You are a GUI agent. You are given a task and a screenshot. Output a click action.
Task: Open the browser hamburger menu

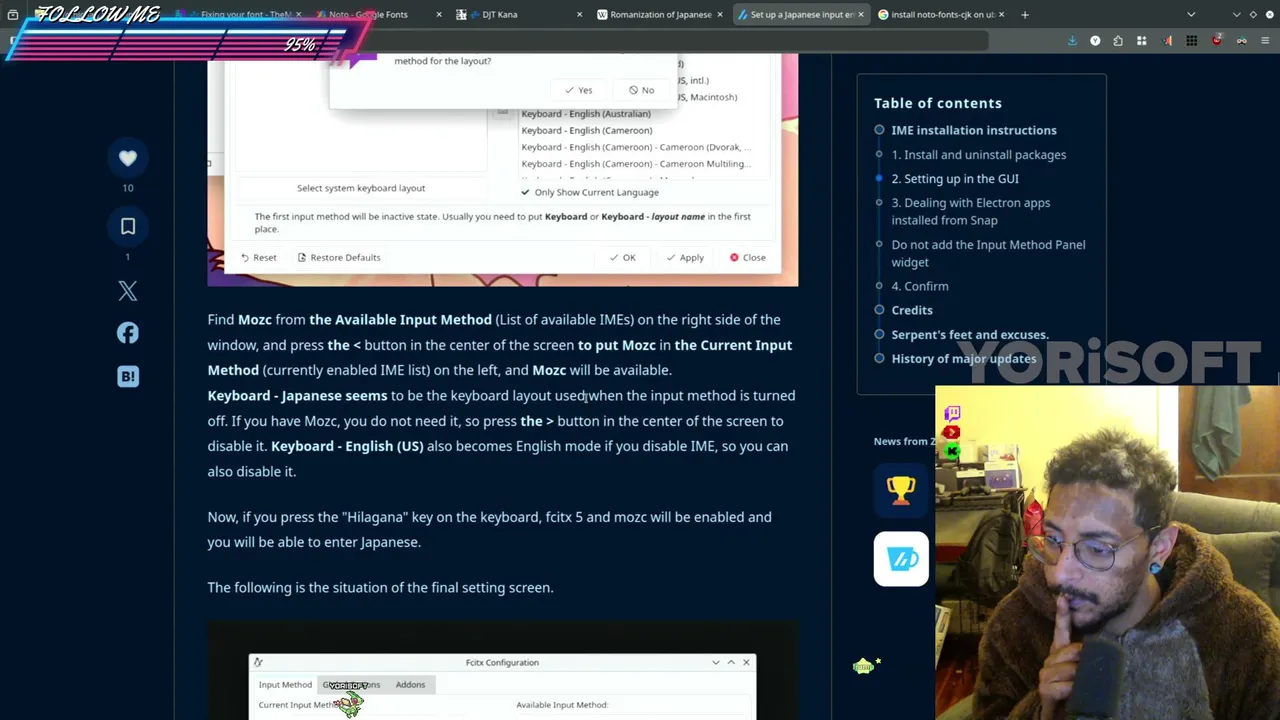coord(1265,41)
